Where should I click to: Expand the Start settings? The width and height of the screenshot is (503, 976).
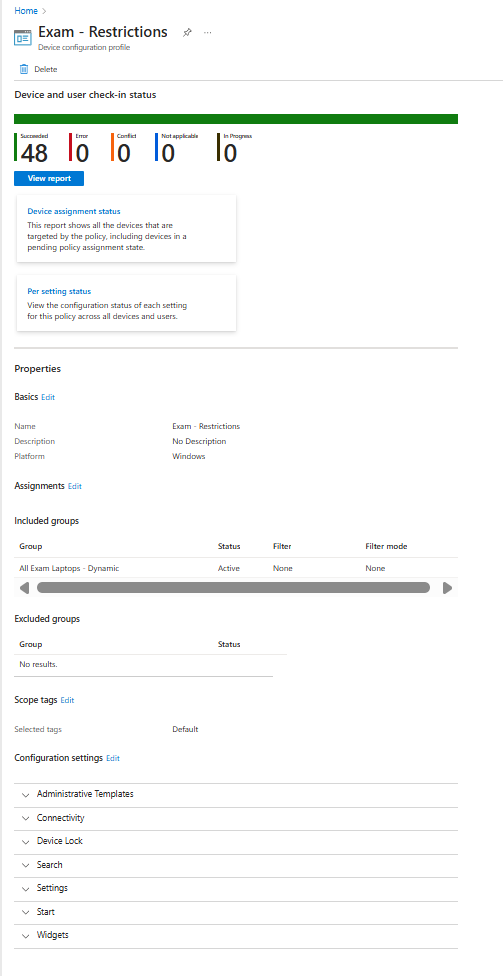tap(236, 912)
